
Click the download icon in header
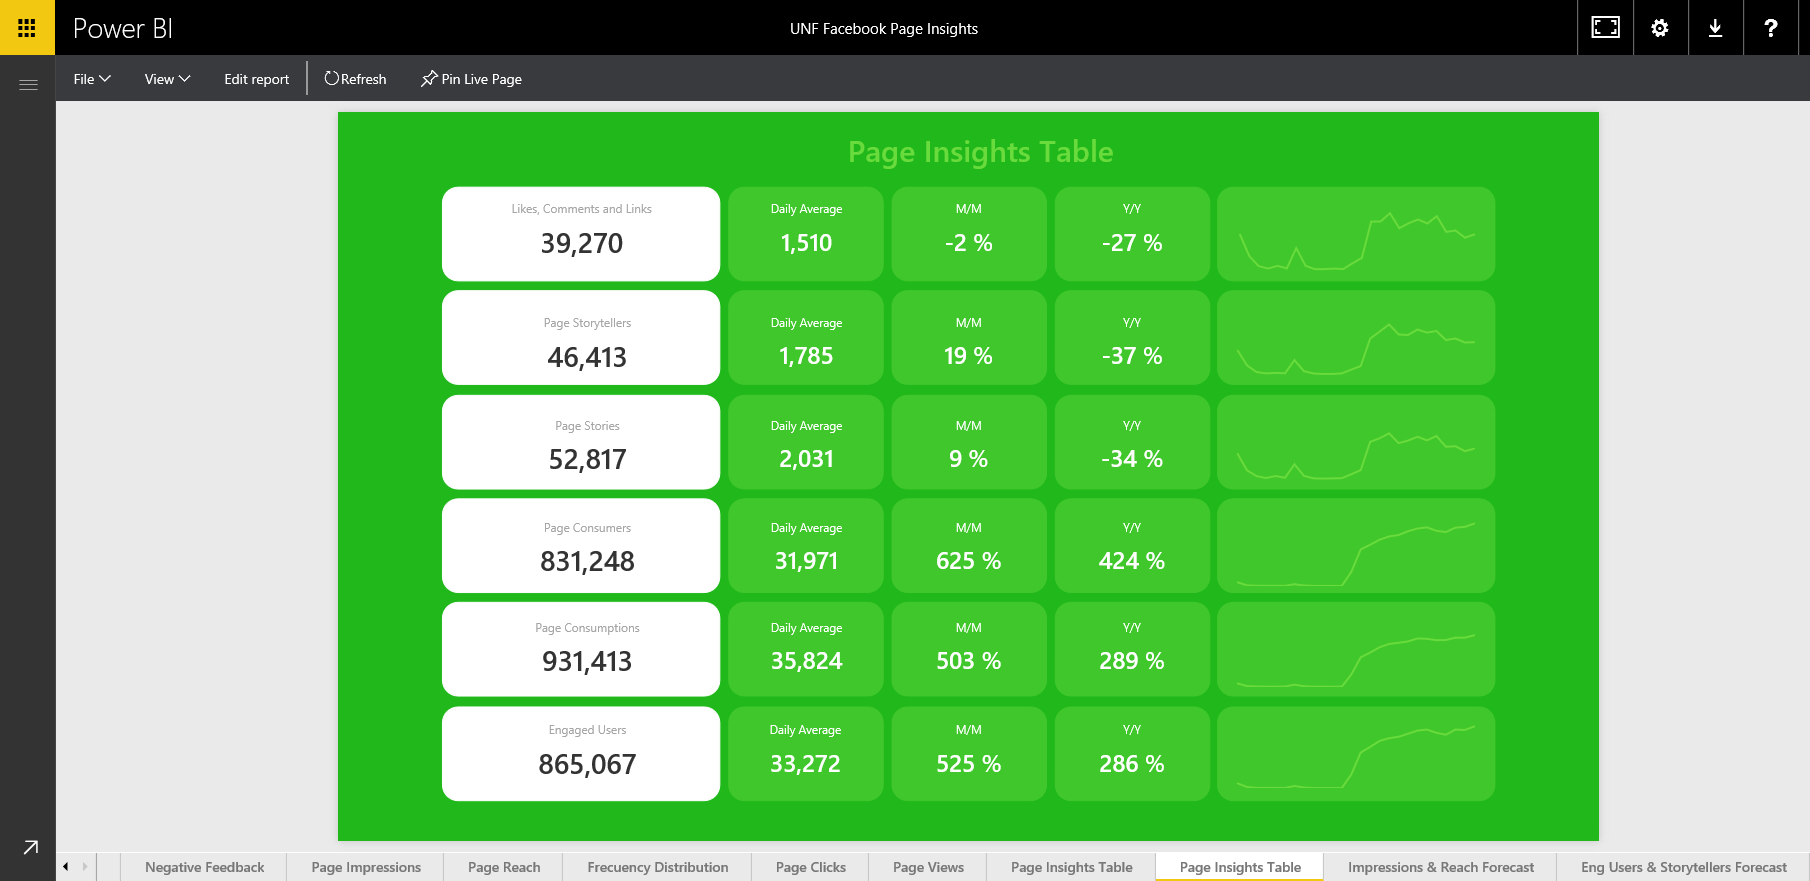click(x=1715, y=28)
